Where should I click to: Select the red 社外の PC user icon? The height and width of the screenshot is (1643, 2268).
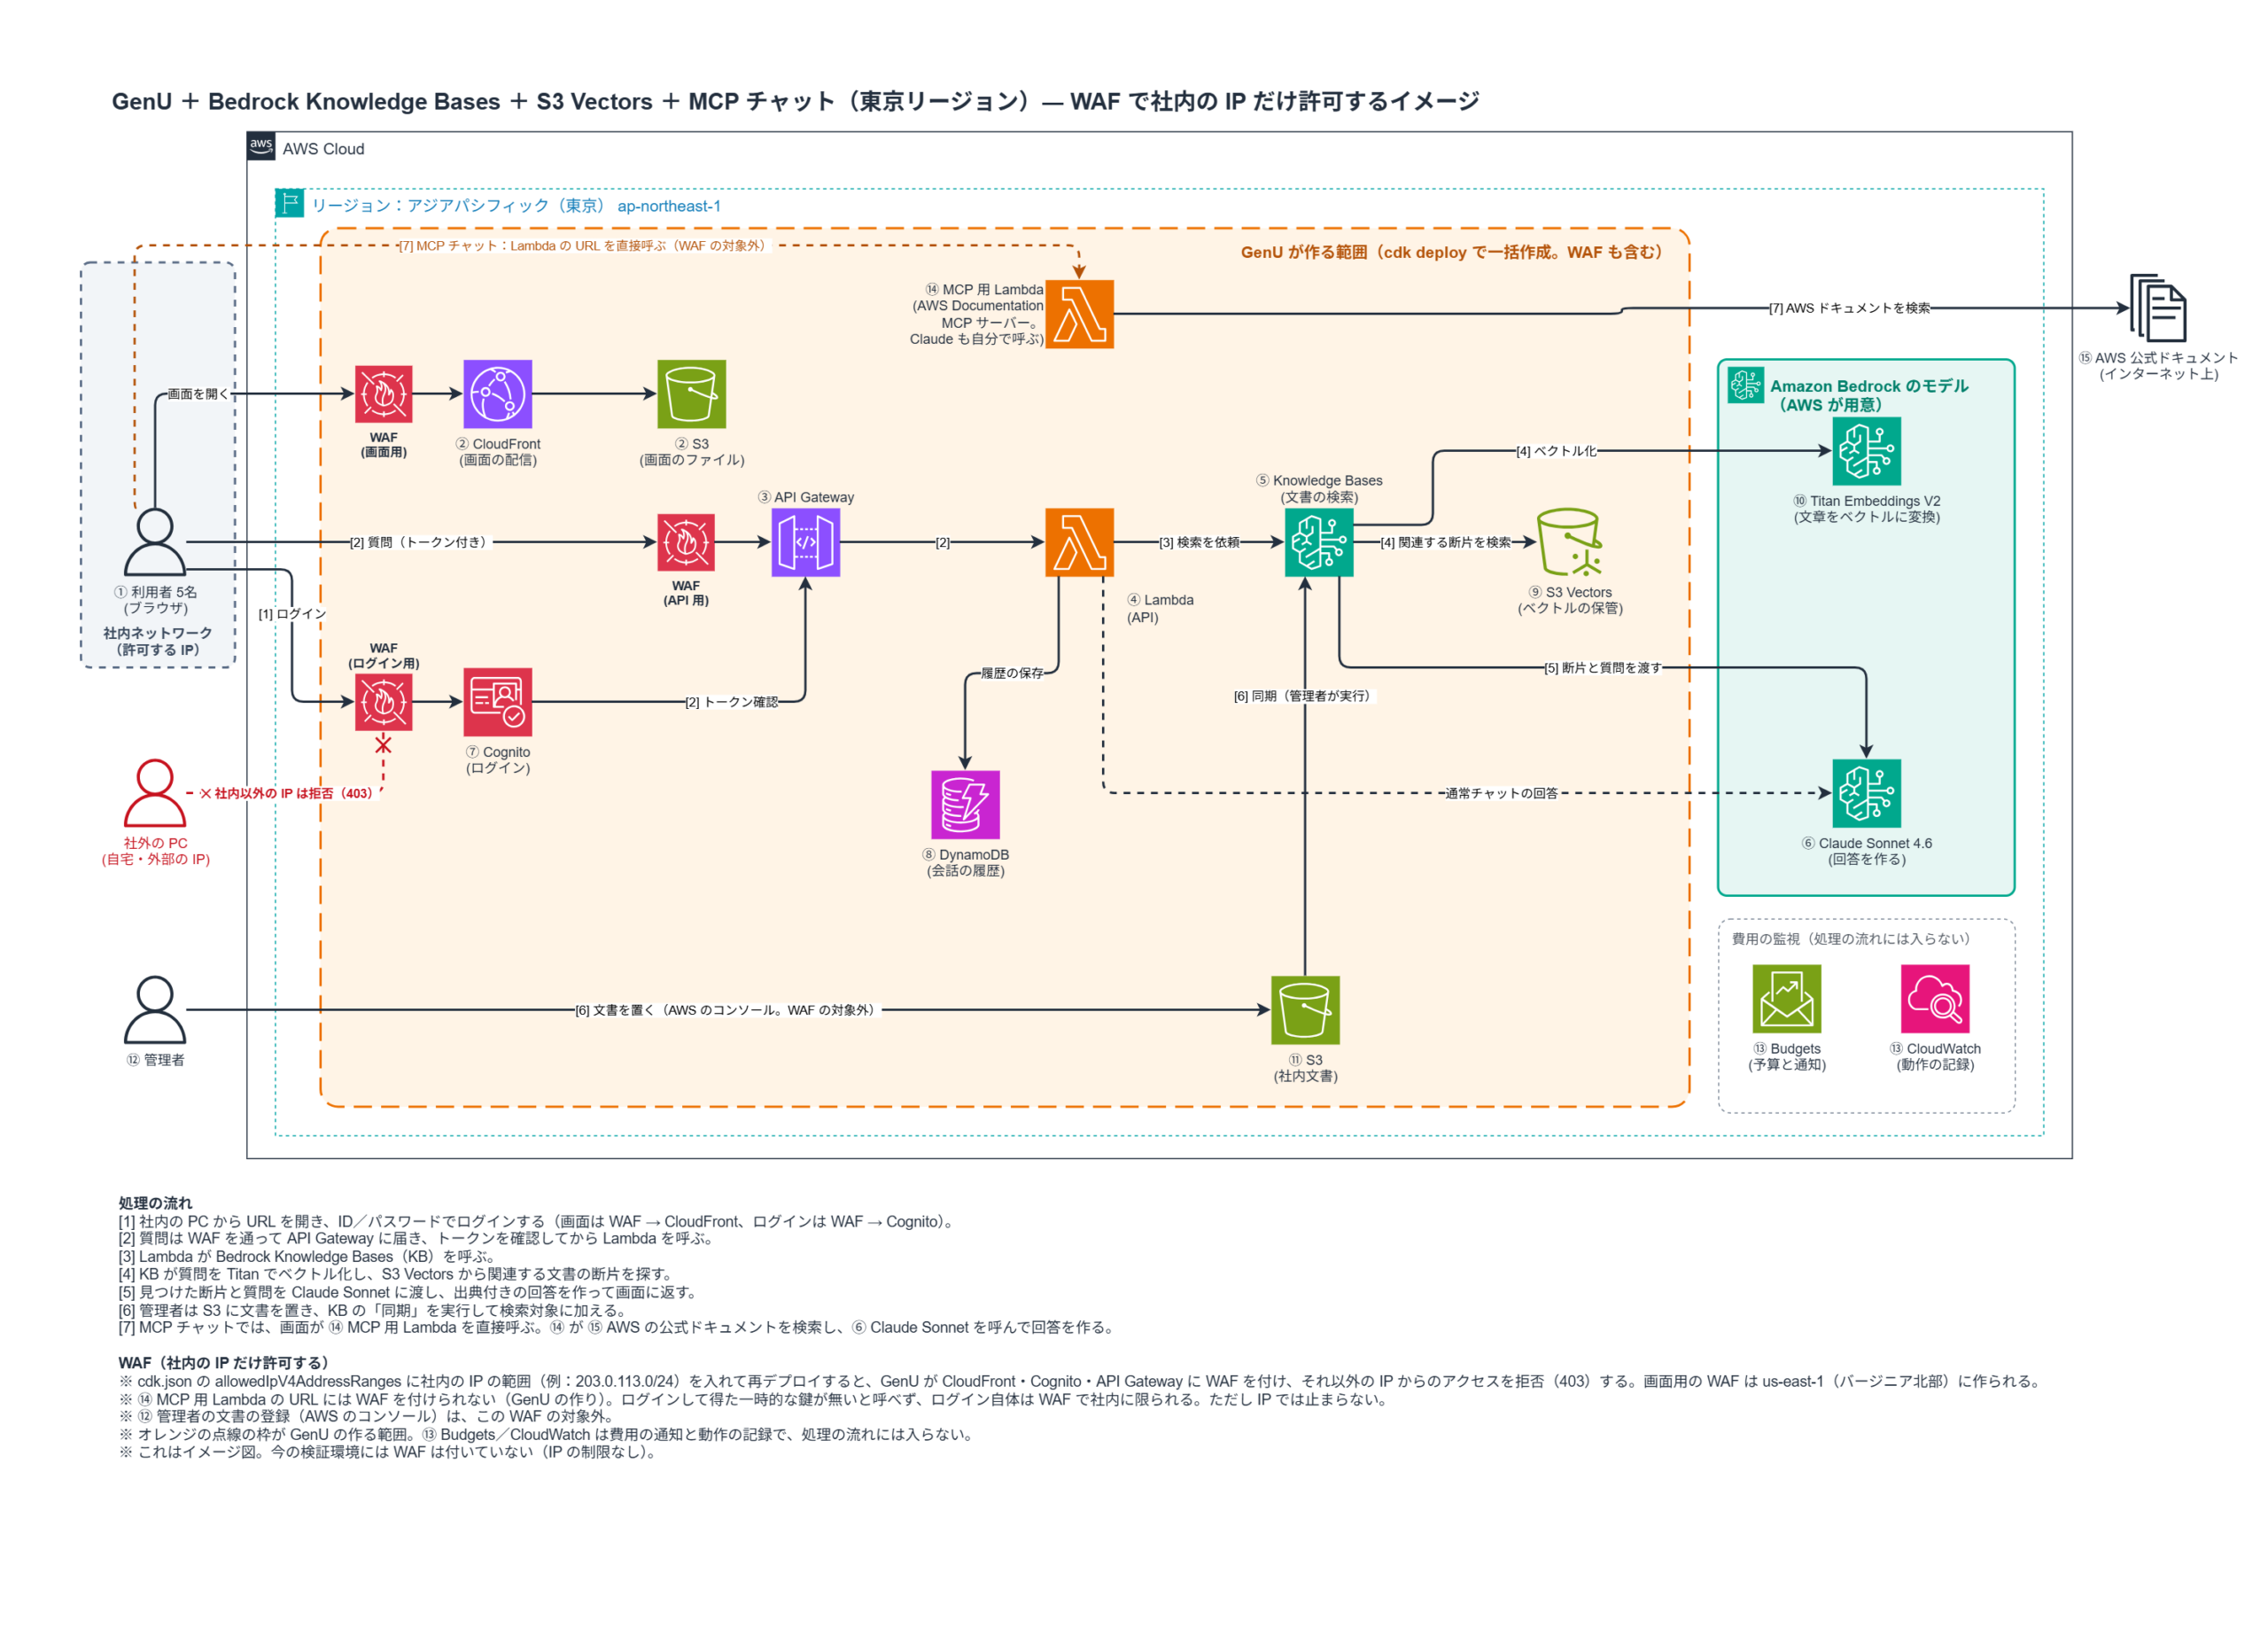155,793
